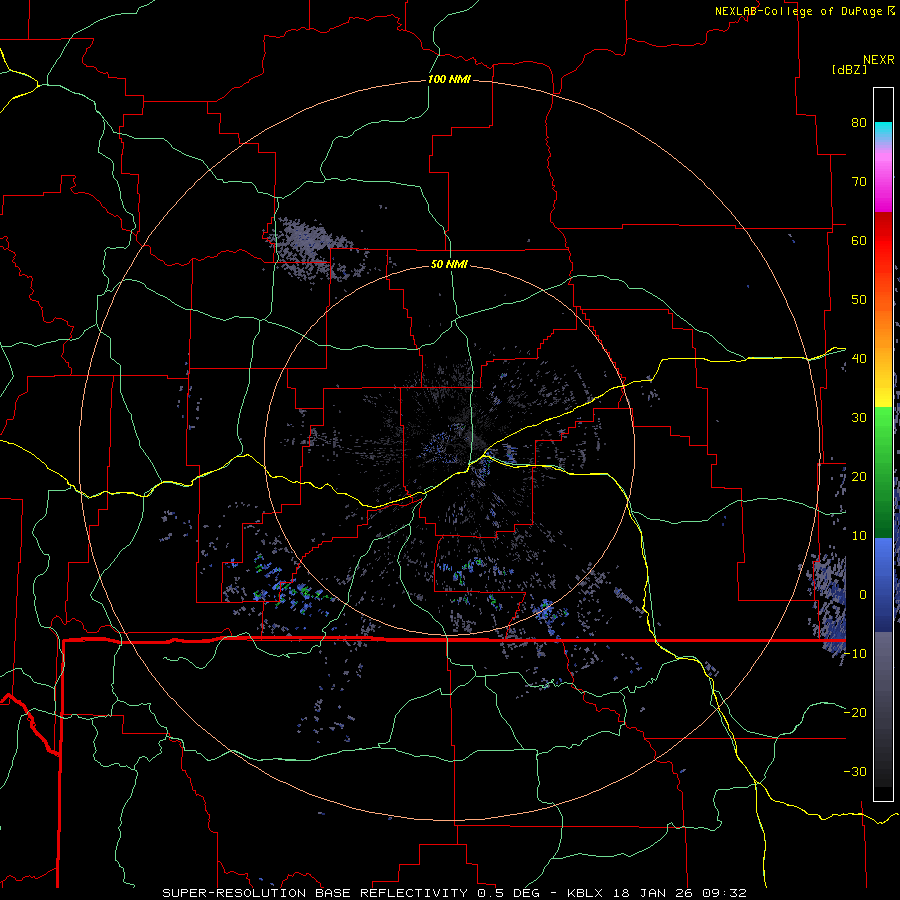
Task: Click the 40 dBZ value on the color scale
Action: pyautogui.click(x=859, y=359)
